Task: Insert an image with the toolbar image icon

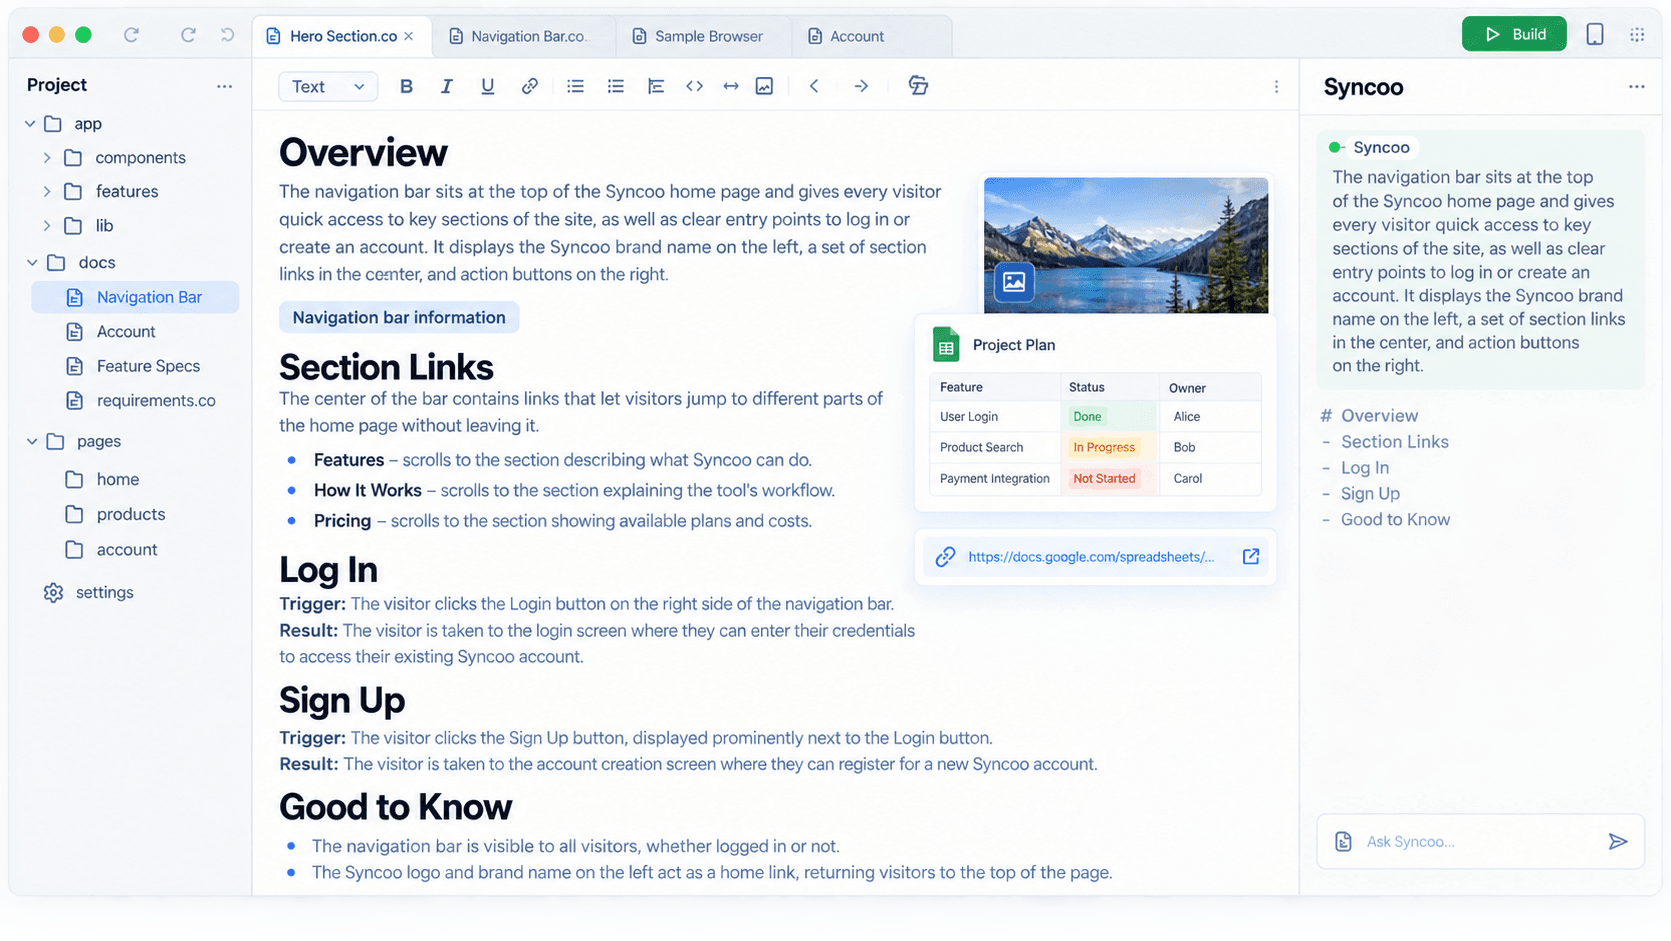Action: pos(764,86)
